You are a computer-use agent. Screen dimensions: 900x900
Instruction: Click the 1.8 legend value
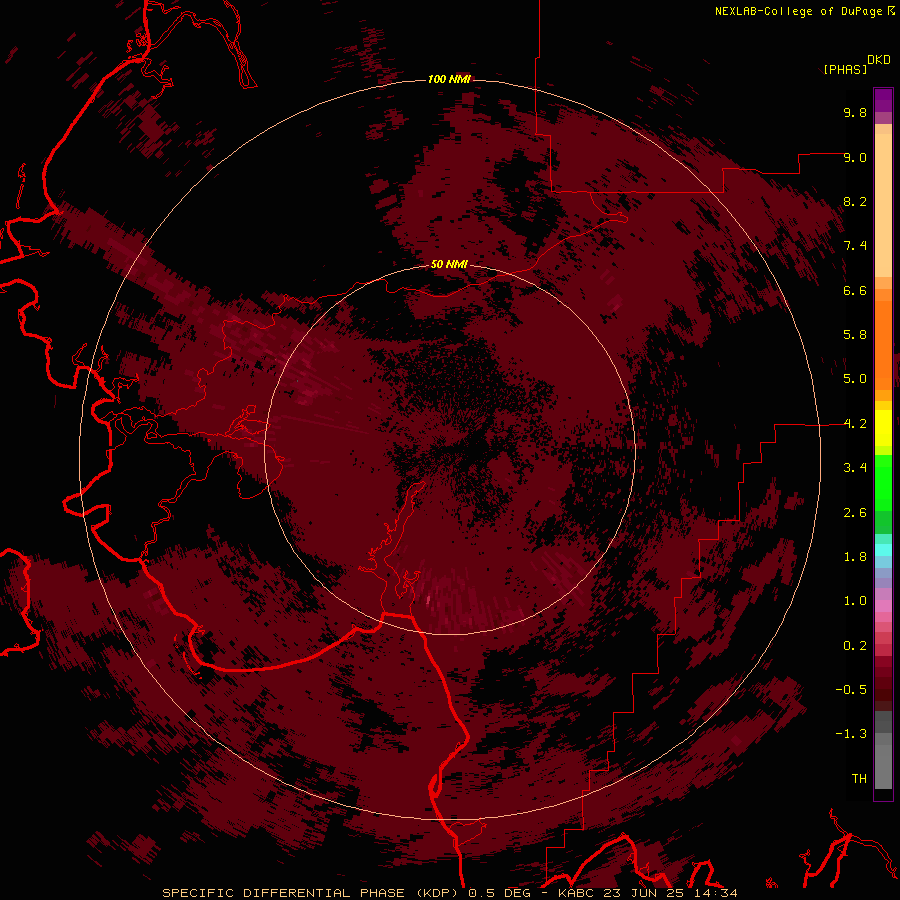click(855, 557)
